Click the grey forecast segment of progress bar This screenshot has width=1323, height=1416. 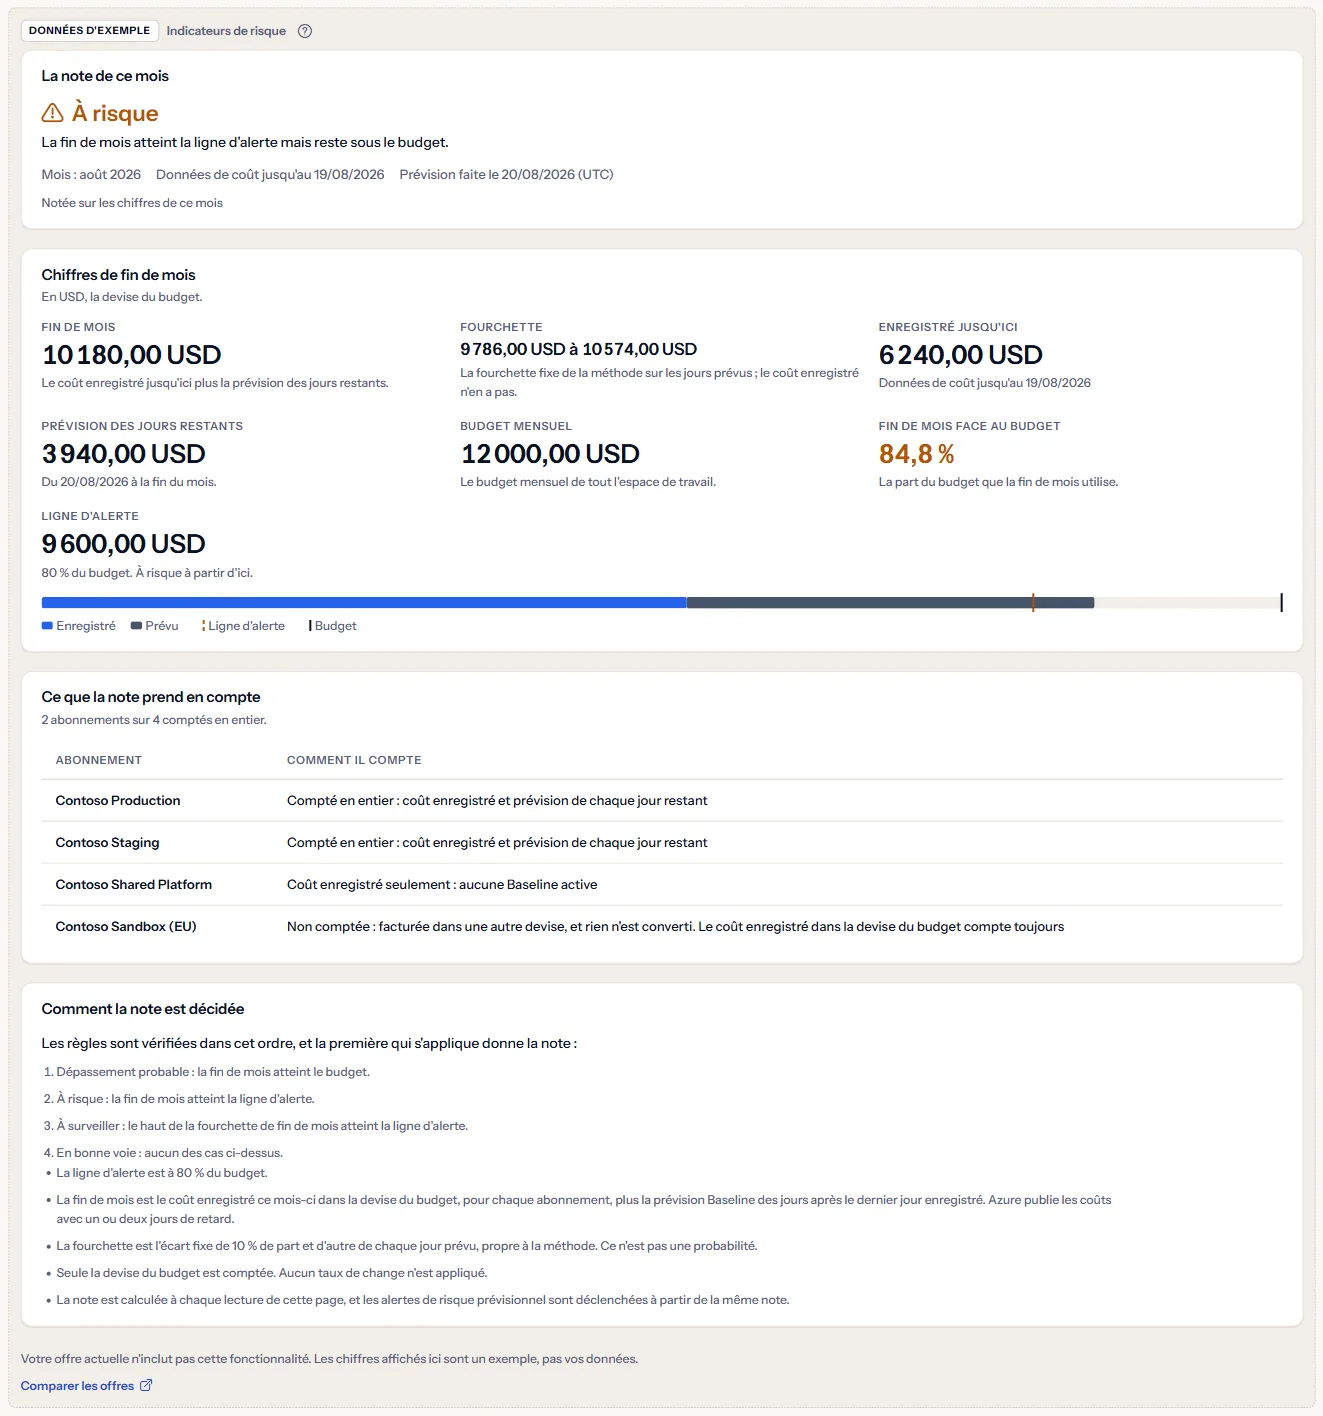pos(890,603)
